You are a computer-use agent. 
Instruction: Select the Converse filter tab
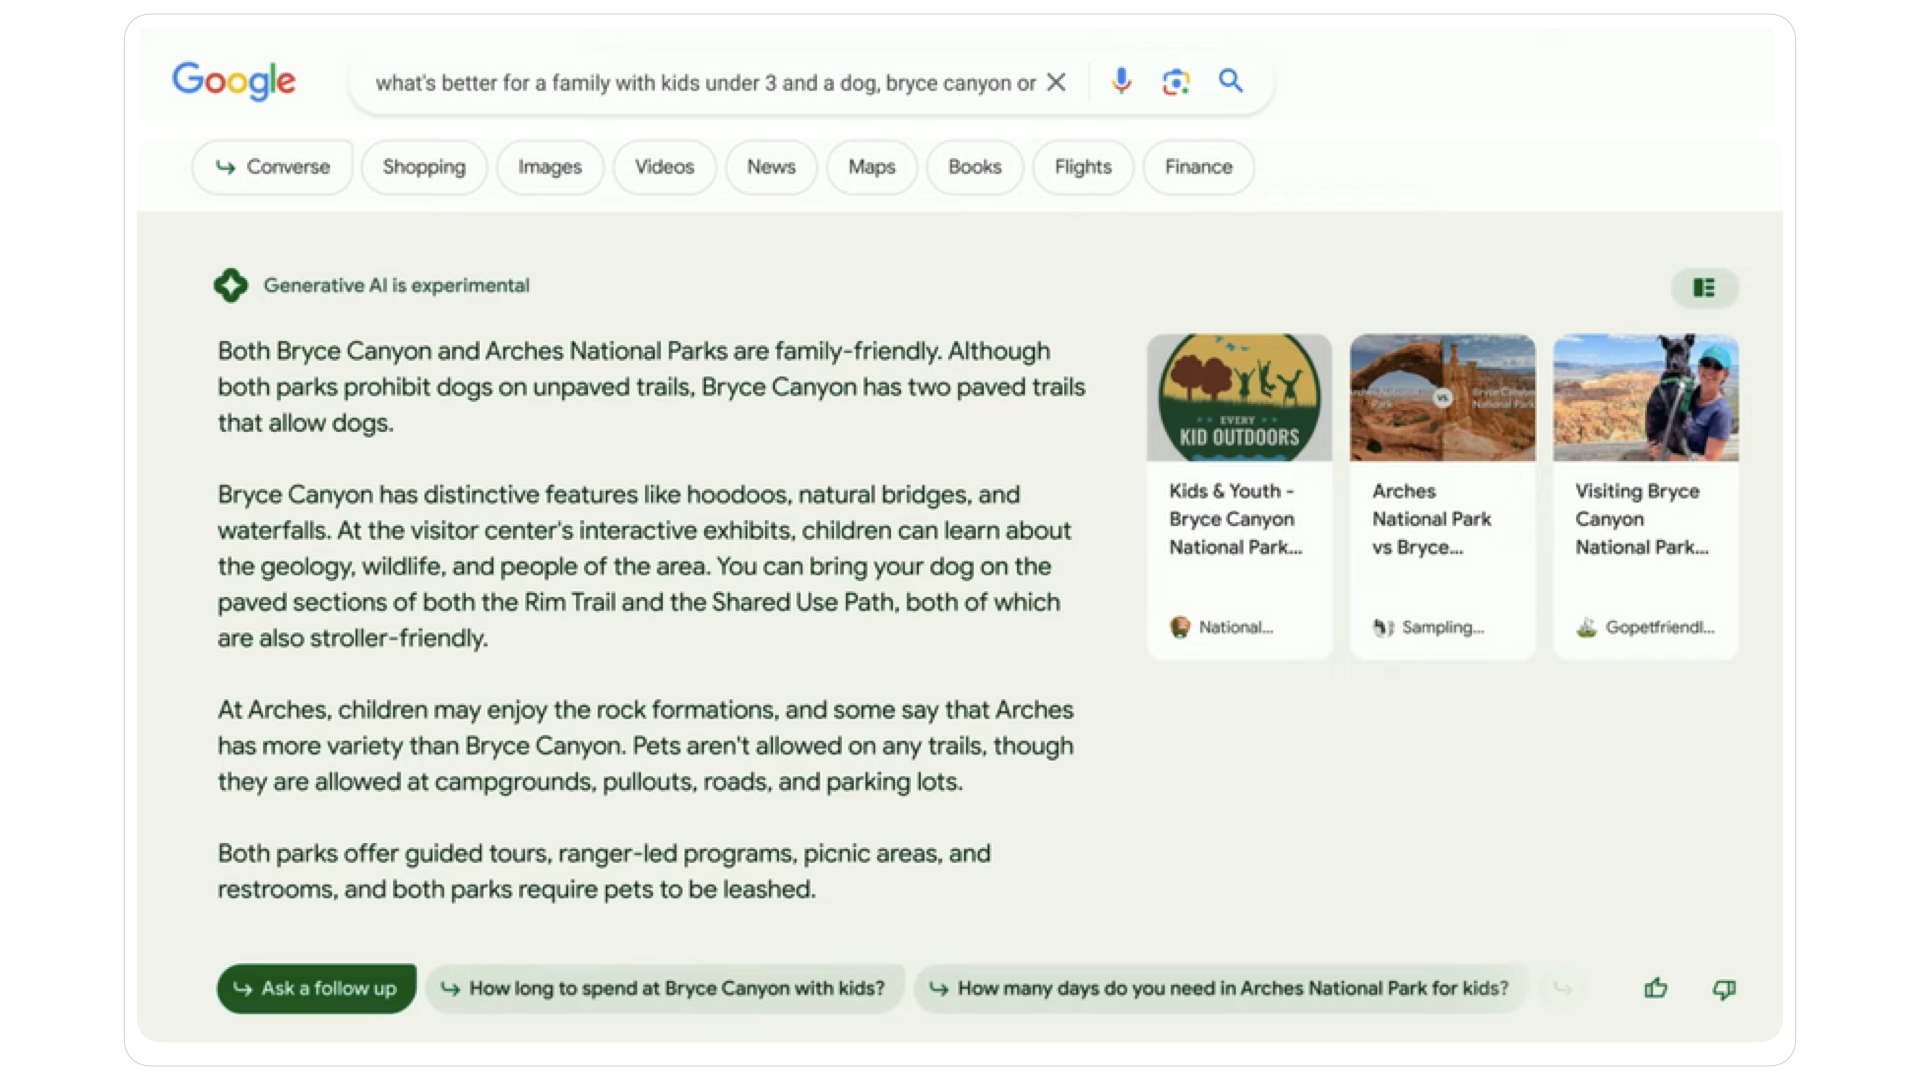(273, 167)
